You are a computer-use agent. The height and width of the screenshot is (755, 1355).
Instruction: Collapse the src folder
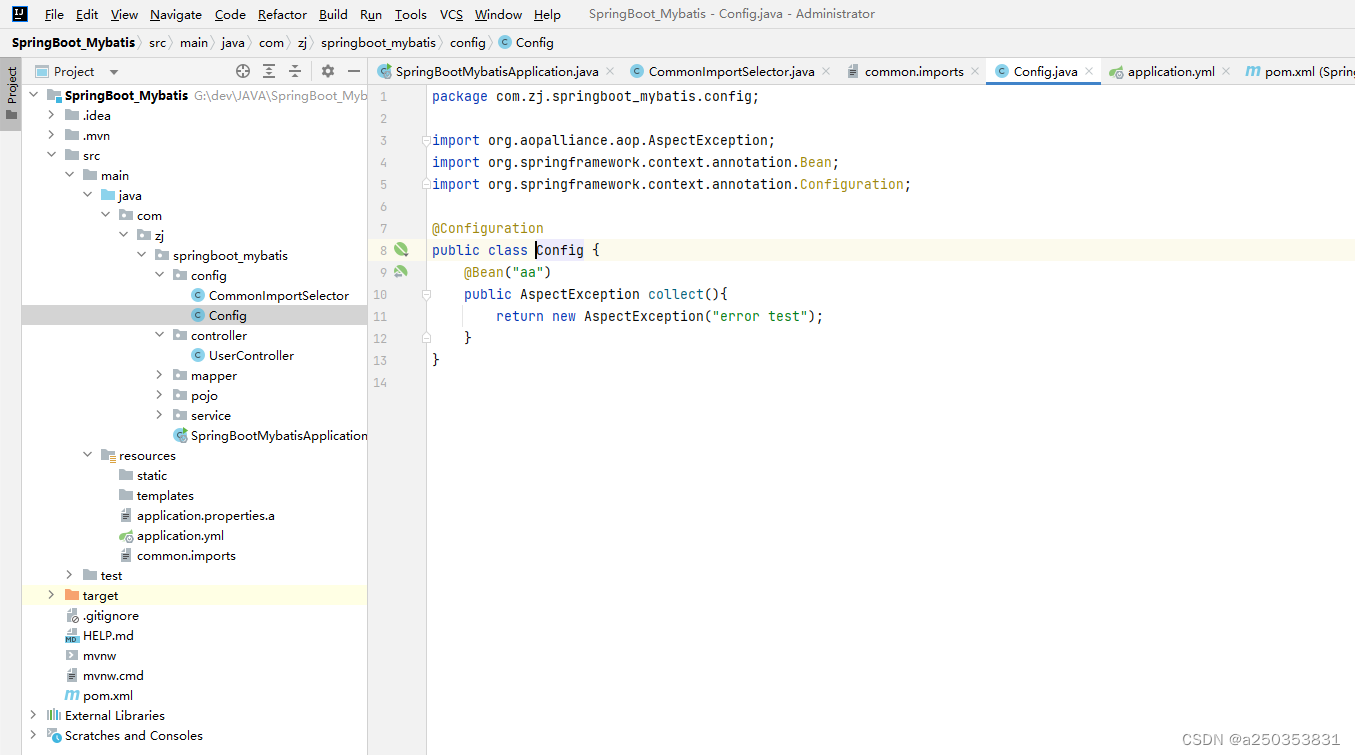[x=52, y=155]
